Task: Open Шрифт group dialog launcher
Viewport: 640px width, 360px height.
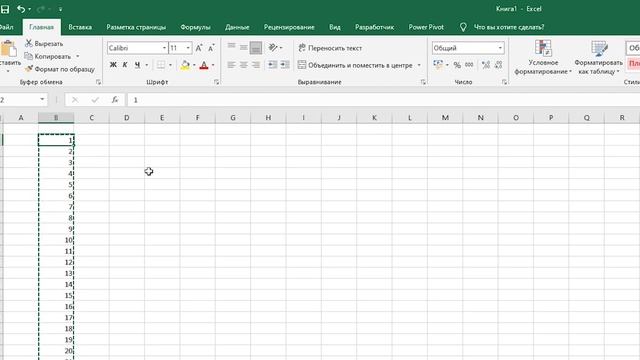Action: click(x=216, y=82)
